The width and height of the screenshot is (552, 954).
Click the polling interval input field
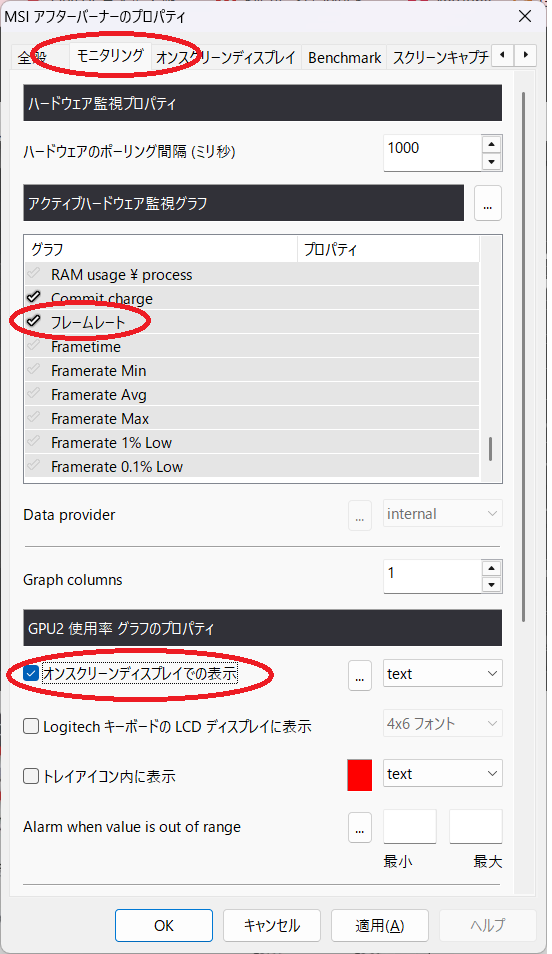click(432, 152)
